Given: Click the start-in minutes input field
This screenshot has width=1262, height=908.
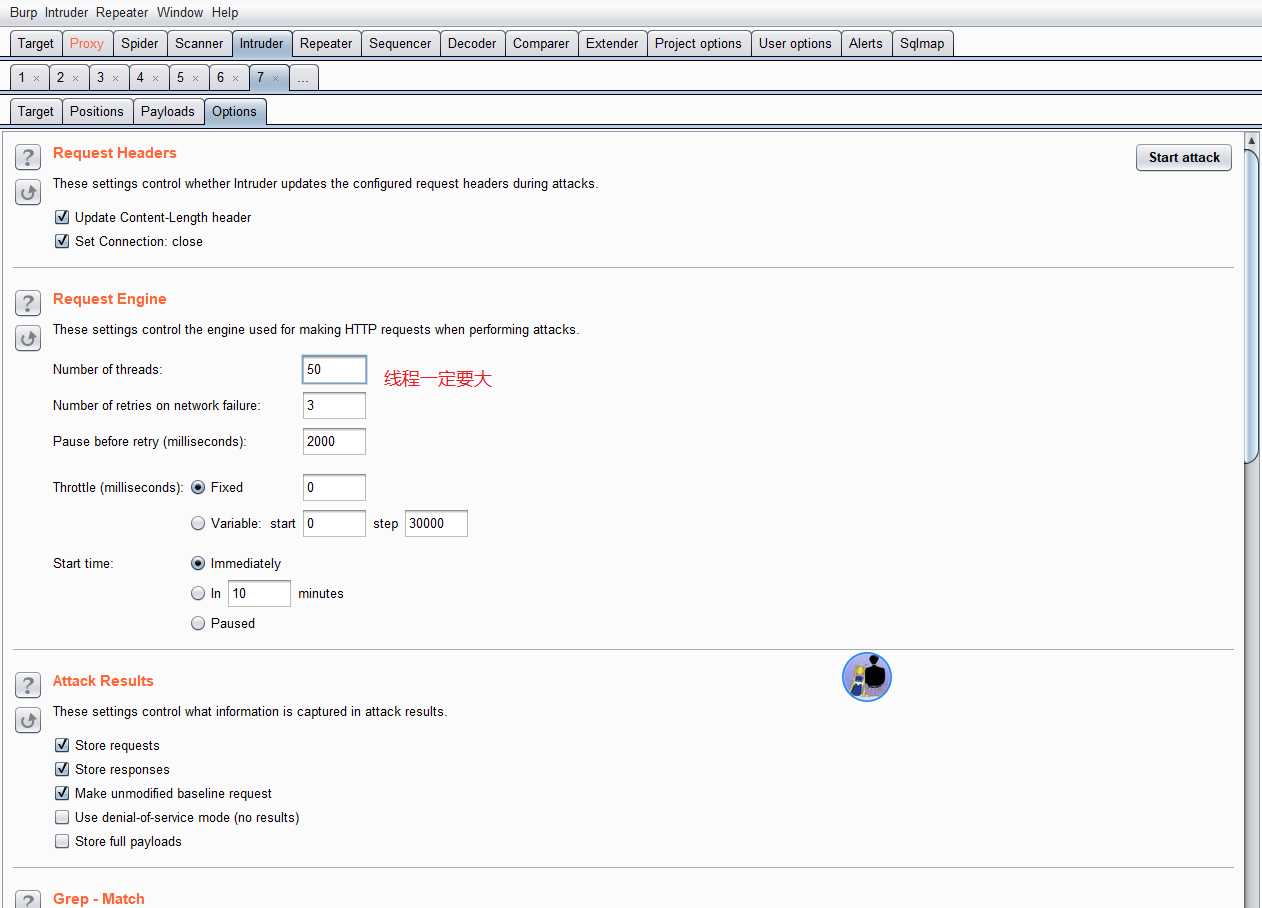Looking at the screenshot, I should point(260,593).
